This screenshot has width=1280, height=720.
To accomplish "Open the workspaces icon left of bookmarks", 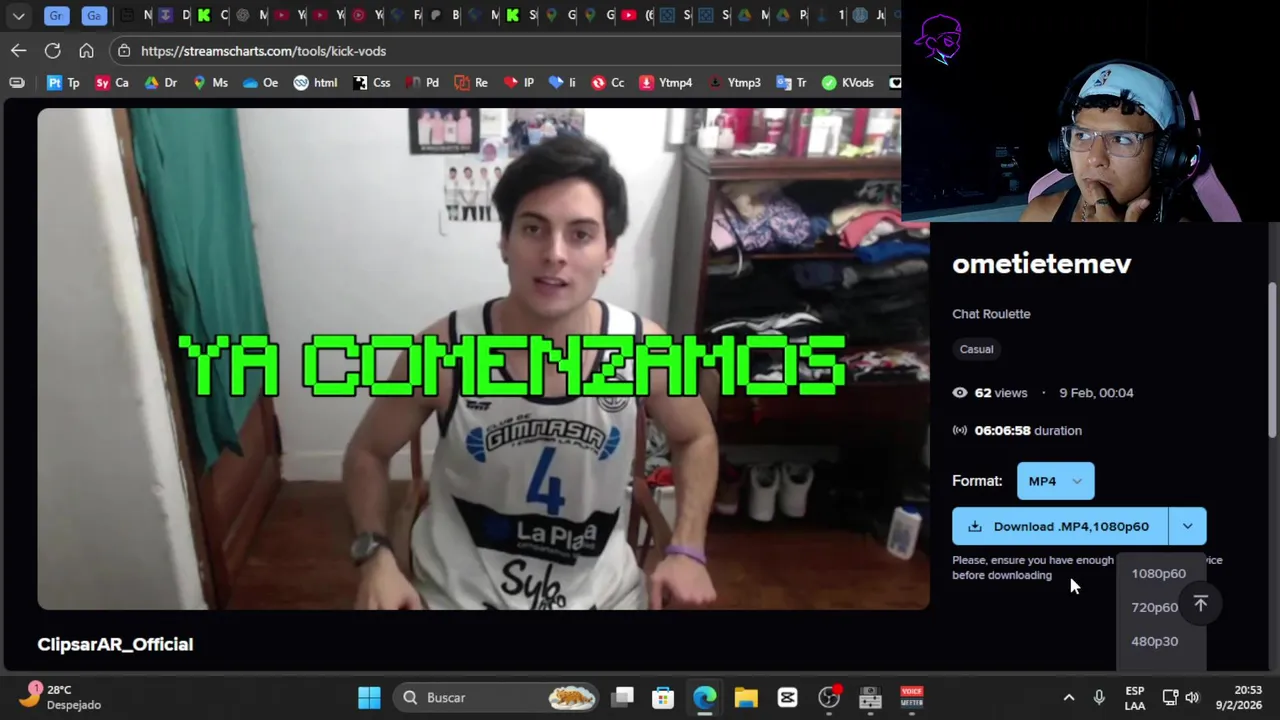I will [17, 83].
